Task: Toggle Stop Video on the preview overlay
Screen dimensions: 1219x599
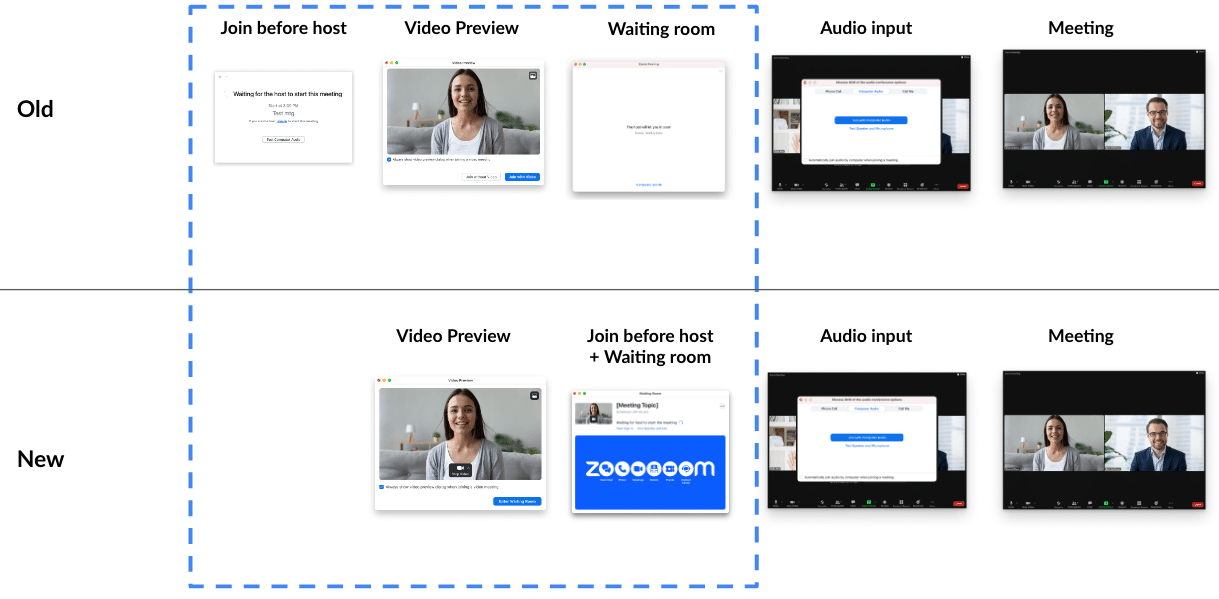Action: 460,469
